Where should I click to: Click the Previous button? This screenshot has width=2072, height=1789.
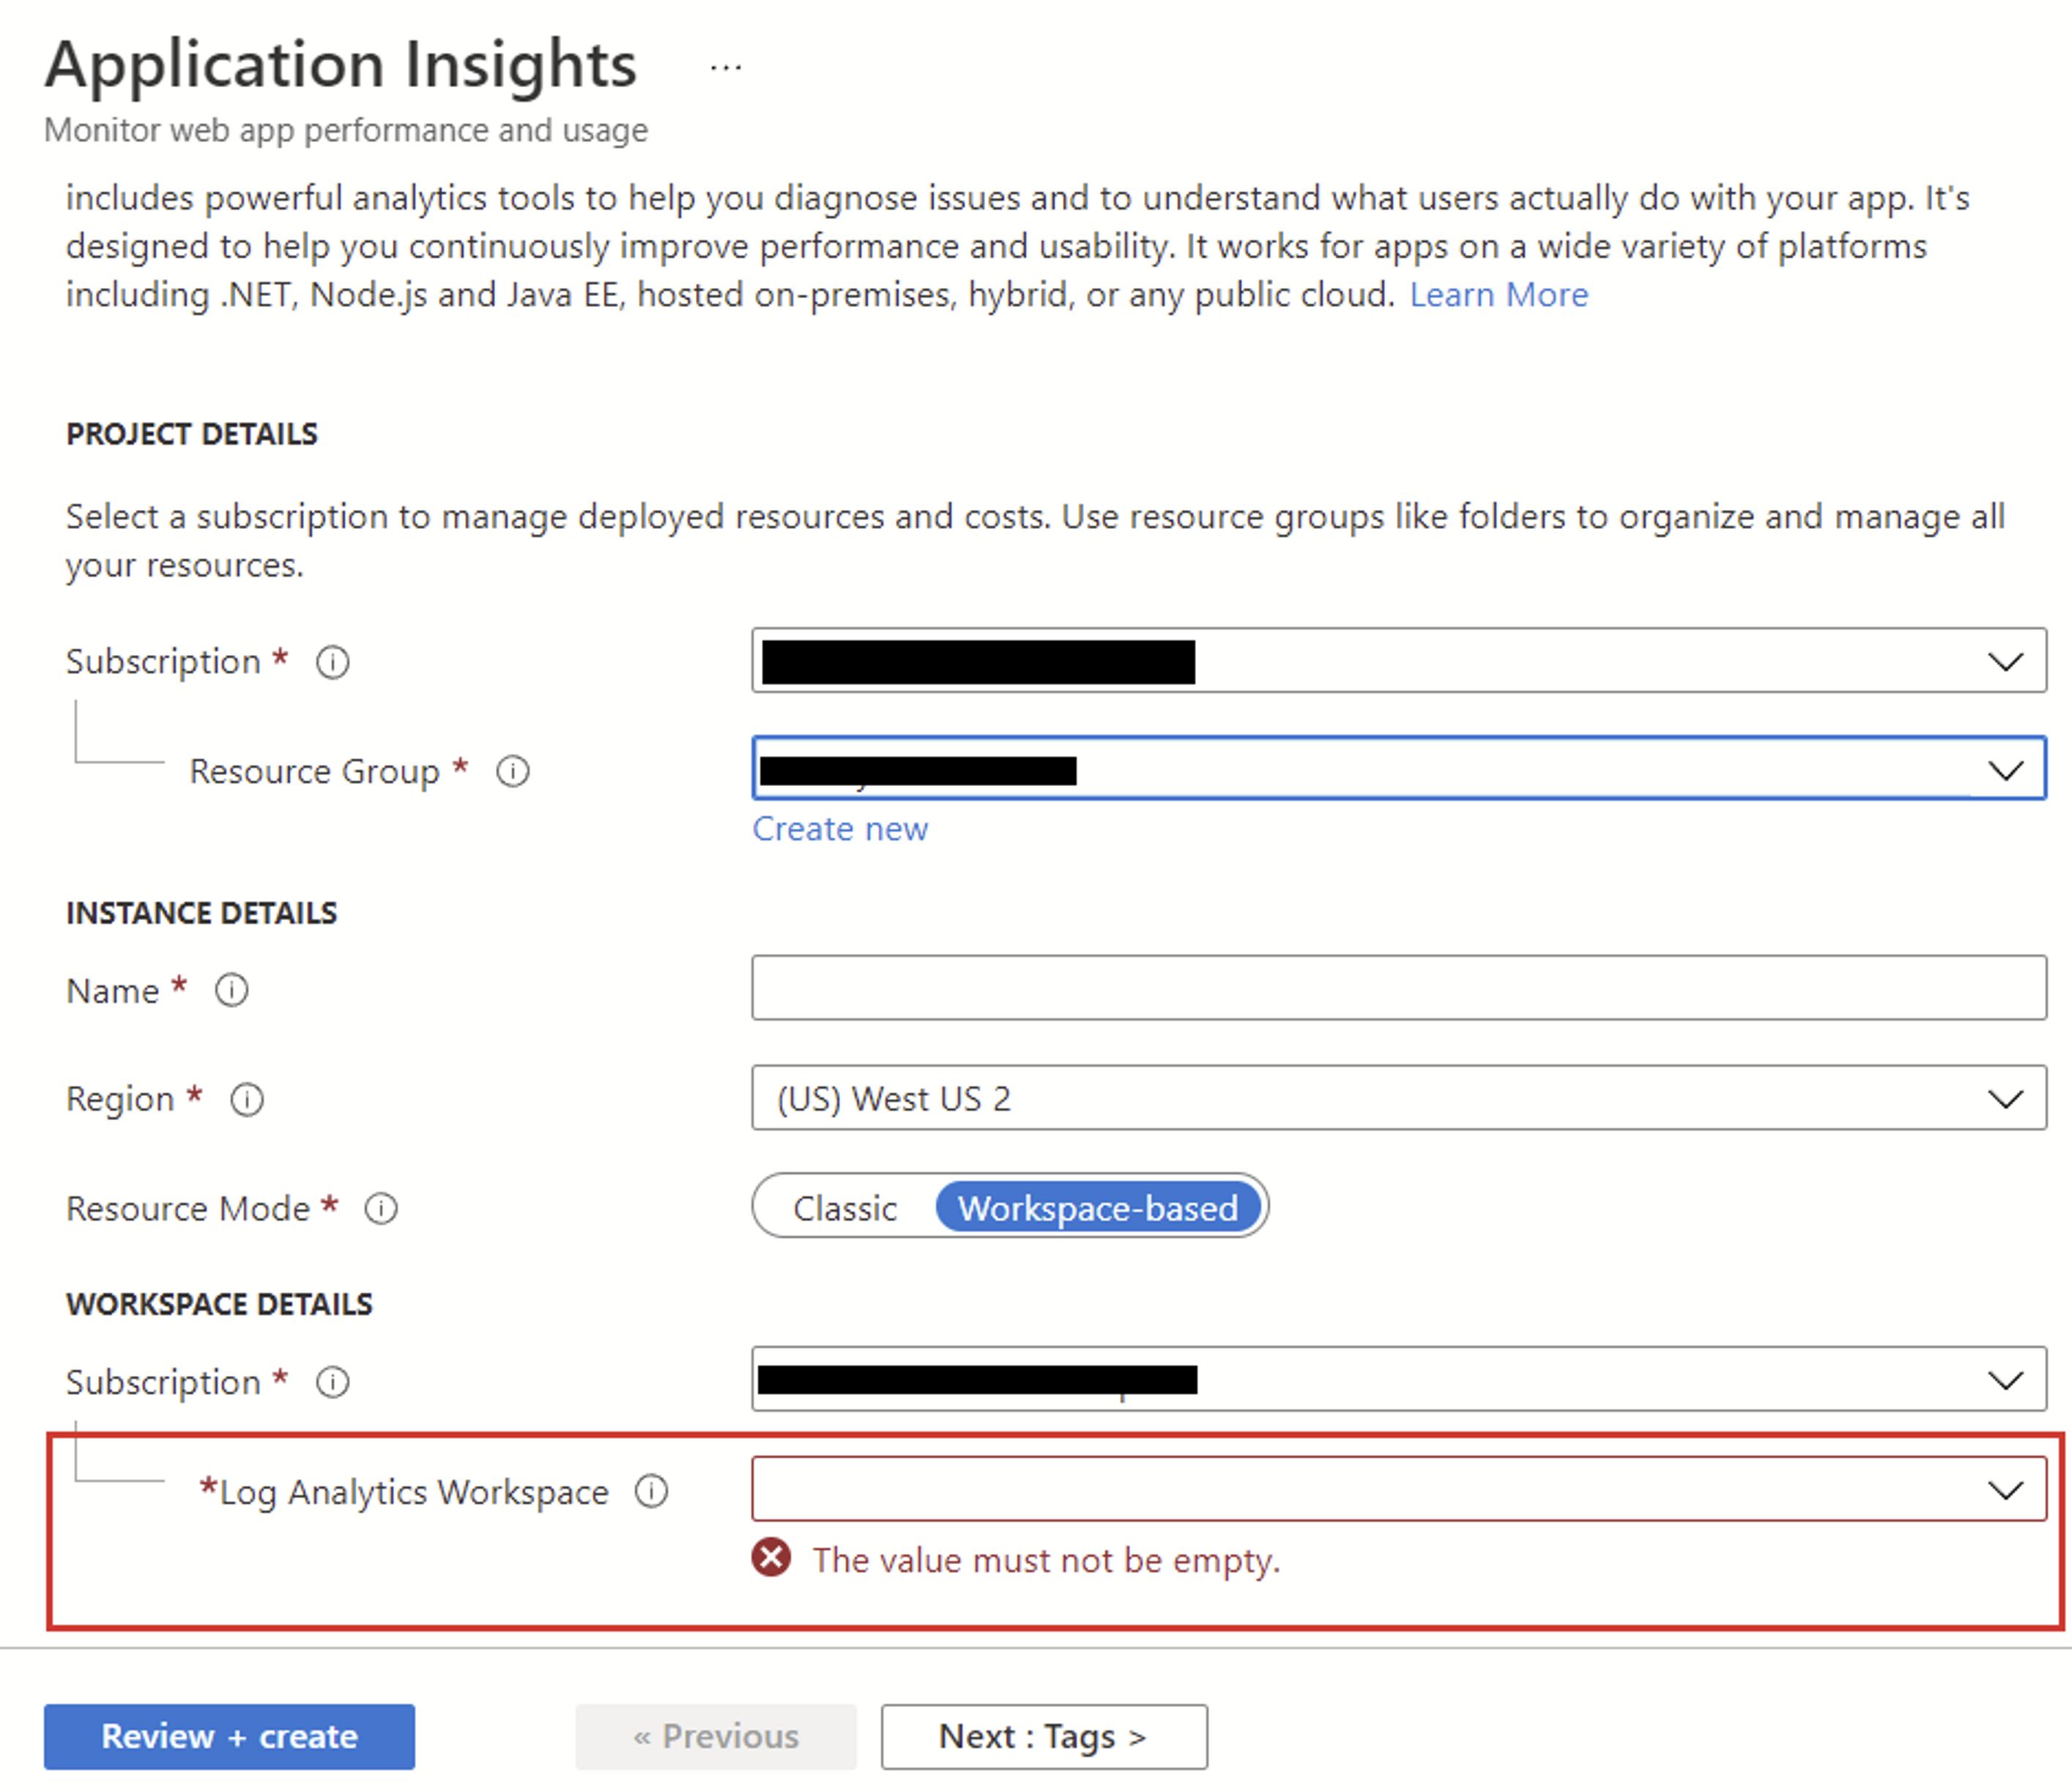(716, 1737)
